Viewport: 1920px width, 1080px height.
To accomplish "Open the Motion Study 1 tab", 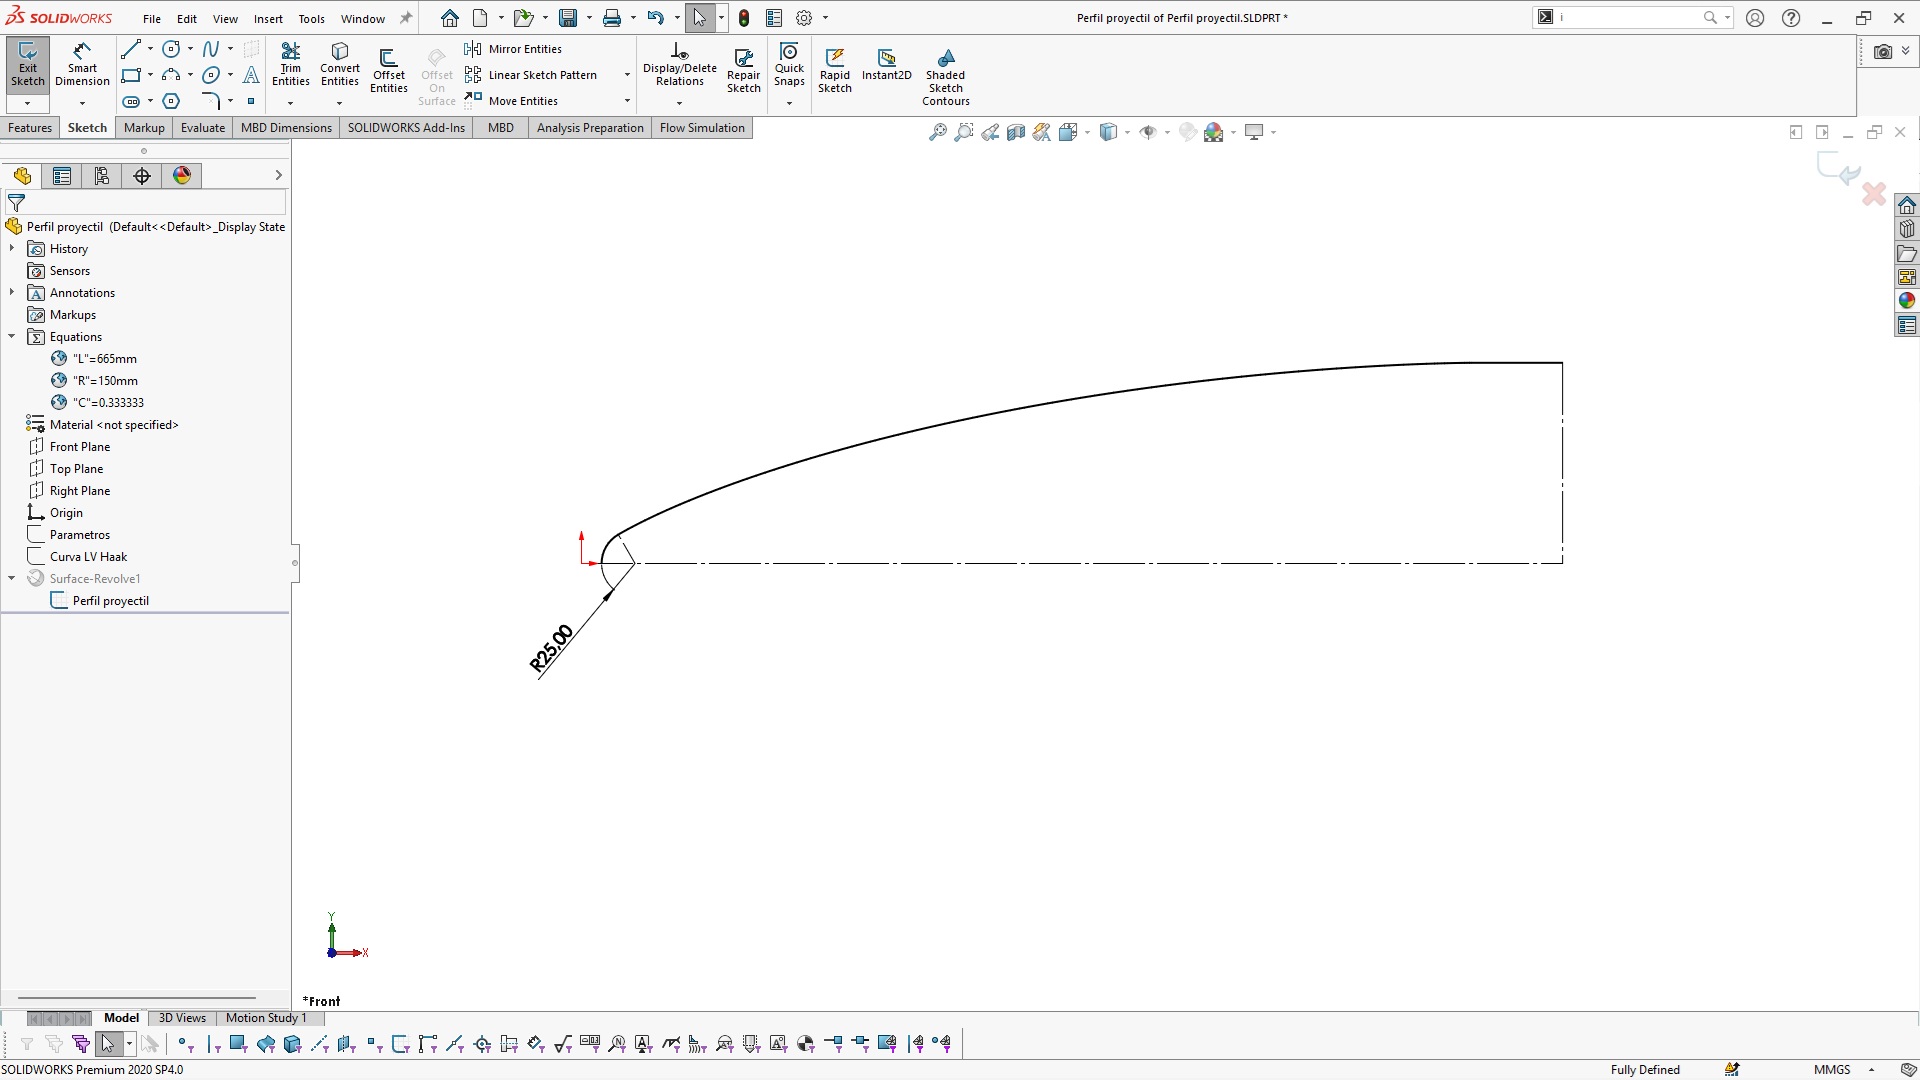I will [x=265, y=1018].
